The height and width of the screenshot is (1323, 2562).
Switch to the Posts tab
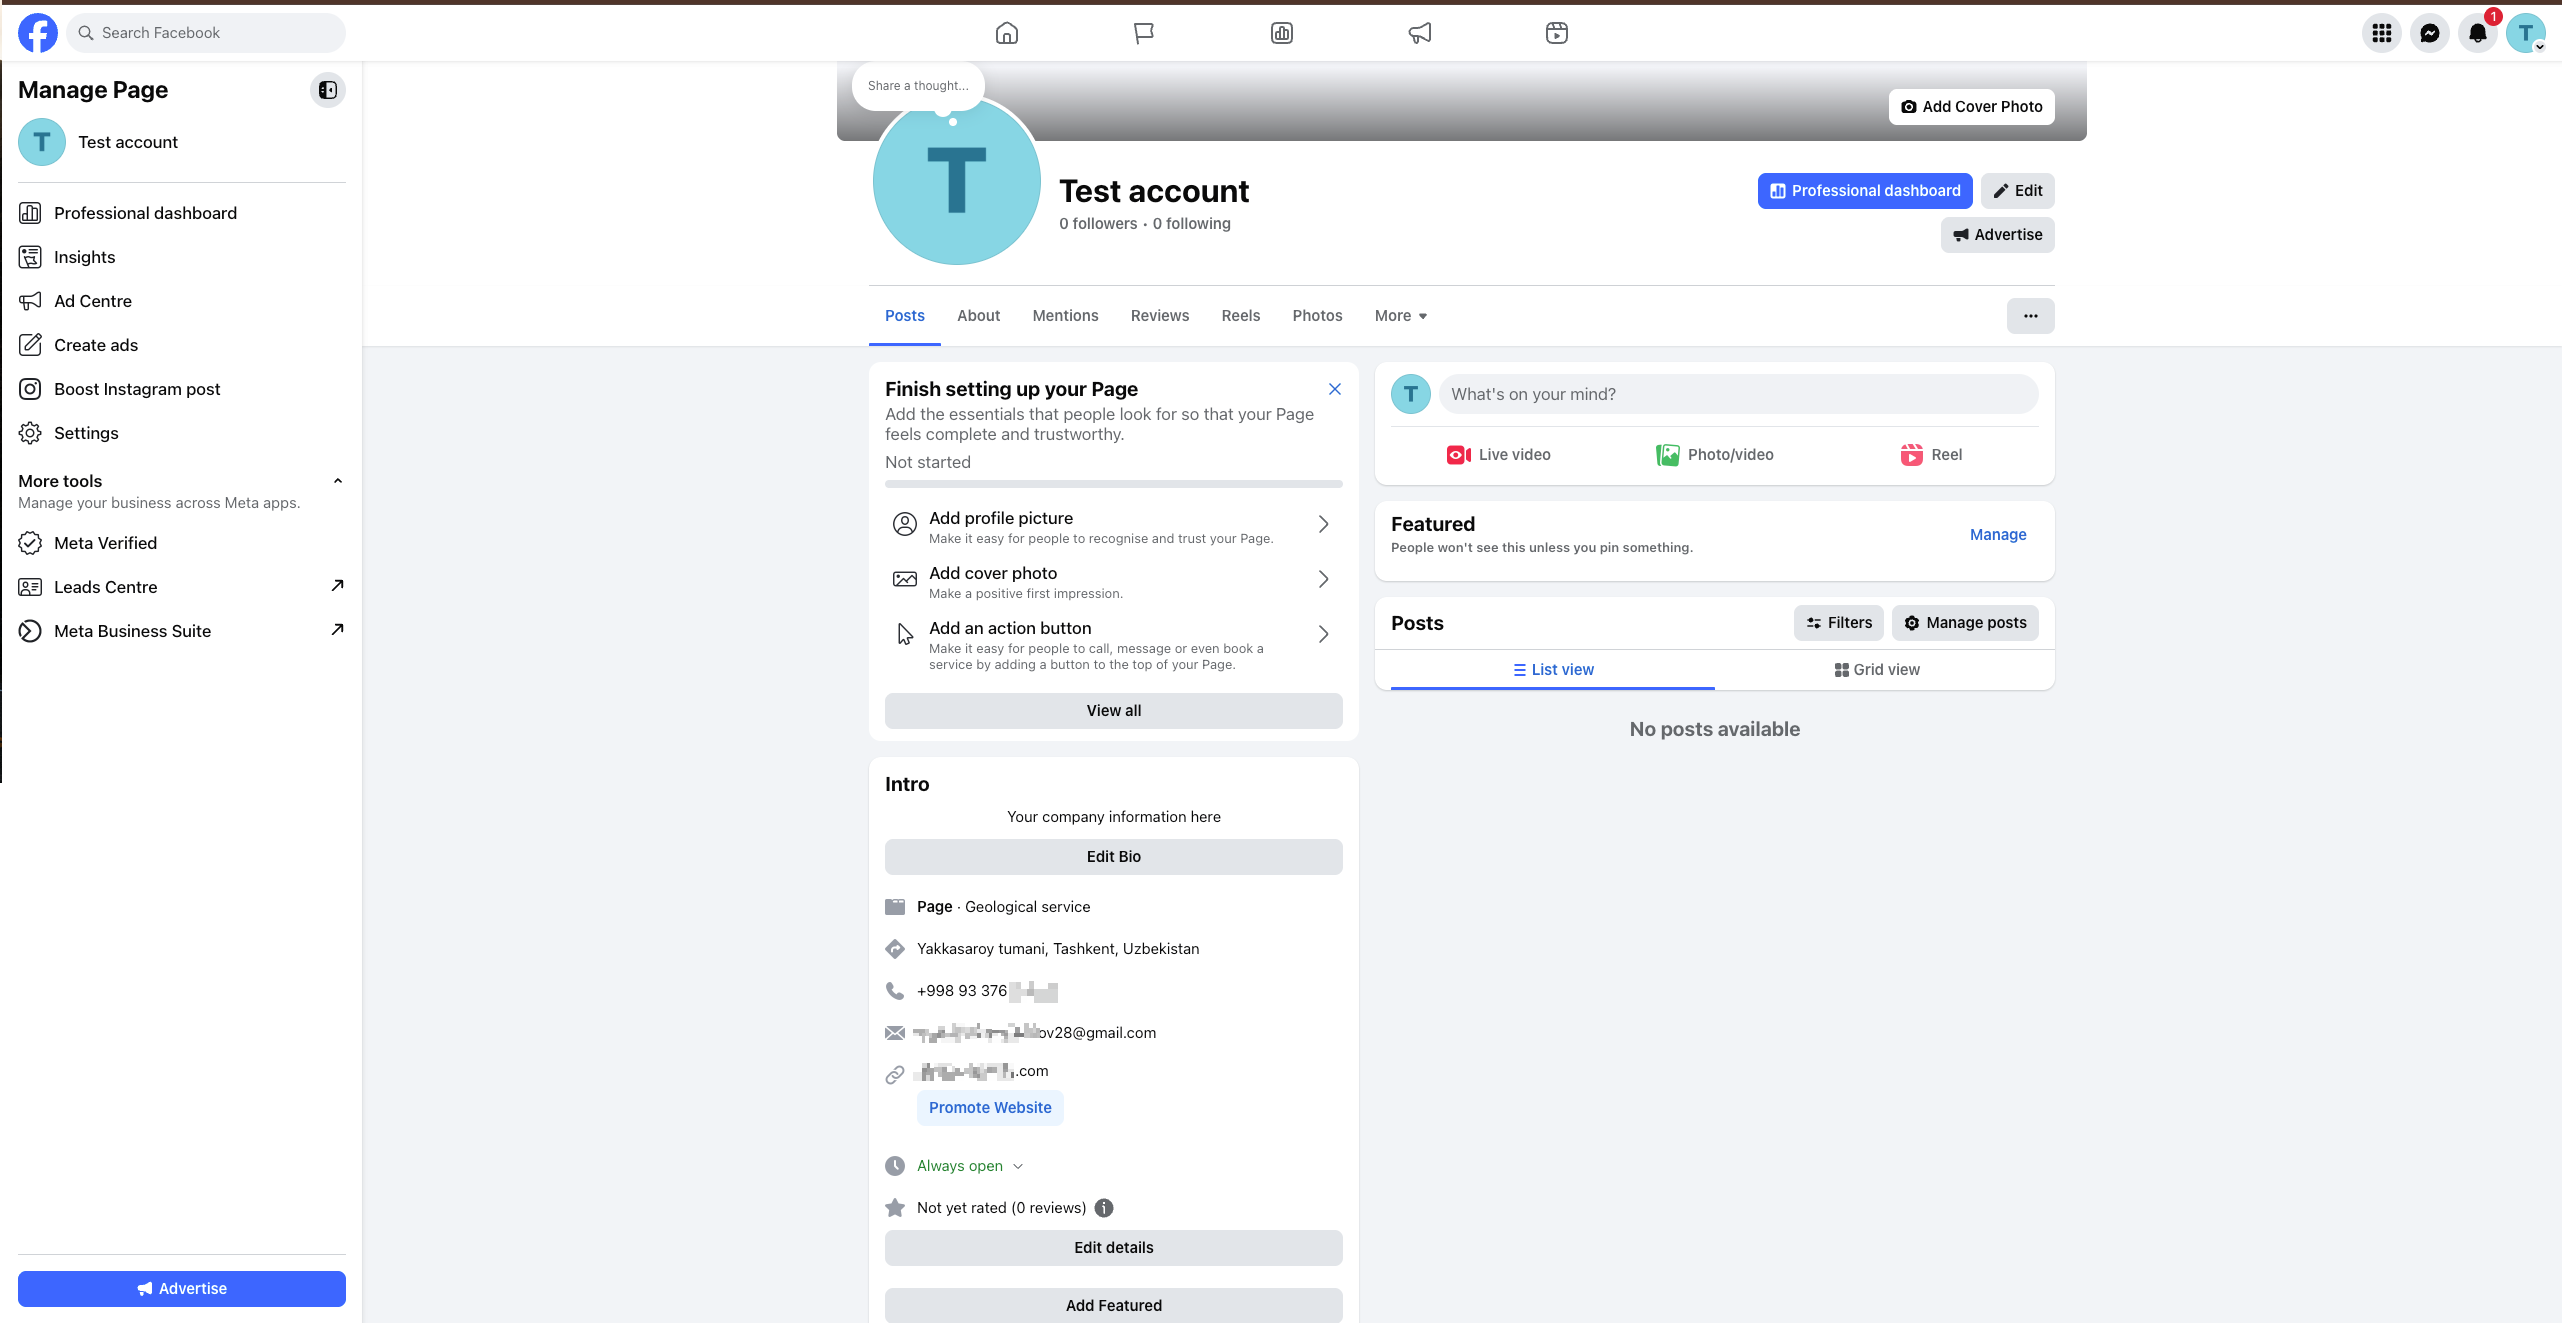point(905,316)
